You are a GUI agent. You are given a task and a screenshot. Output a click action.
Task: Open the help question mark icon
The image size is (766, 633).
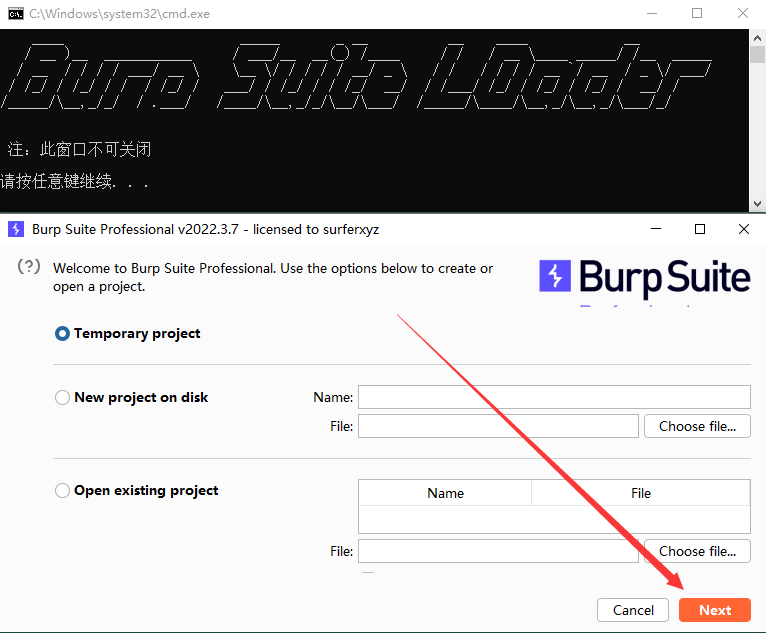29,267
